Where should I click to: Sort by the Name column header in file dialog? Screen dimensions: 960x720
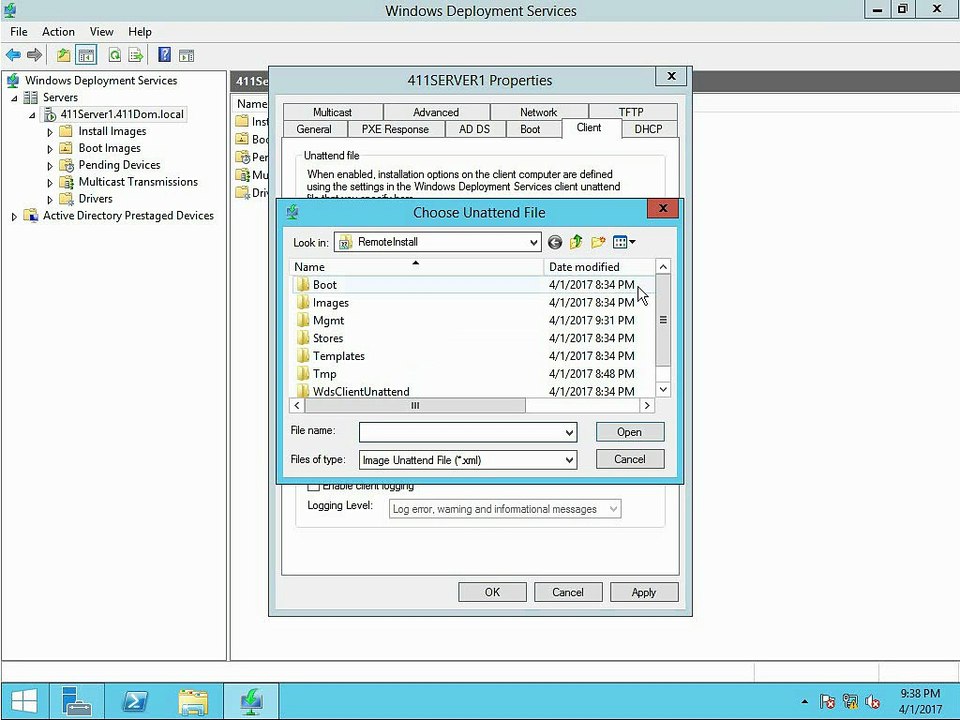pos(416,267)
